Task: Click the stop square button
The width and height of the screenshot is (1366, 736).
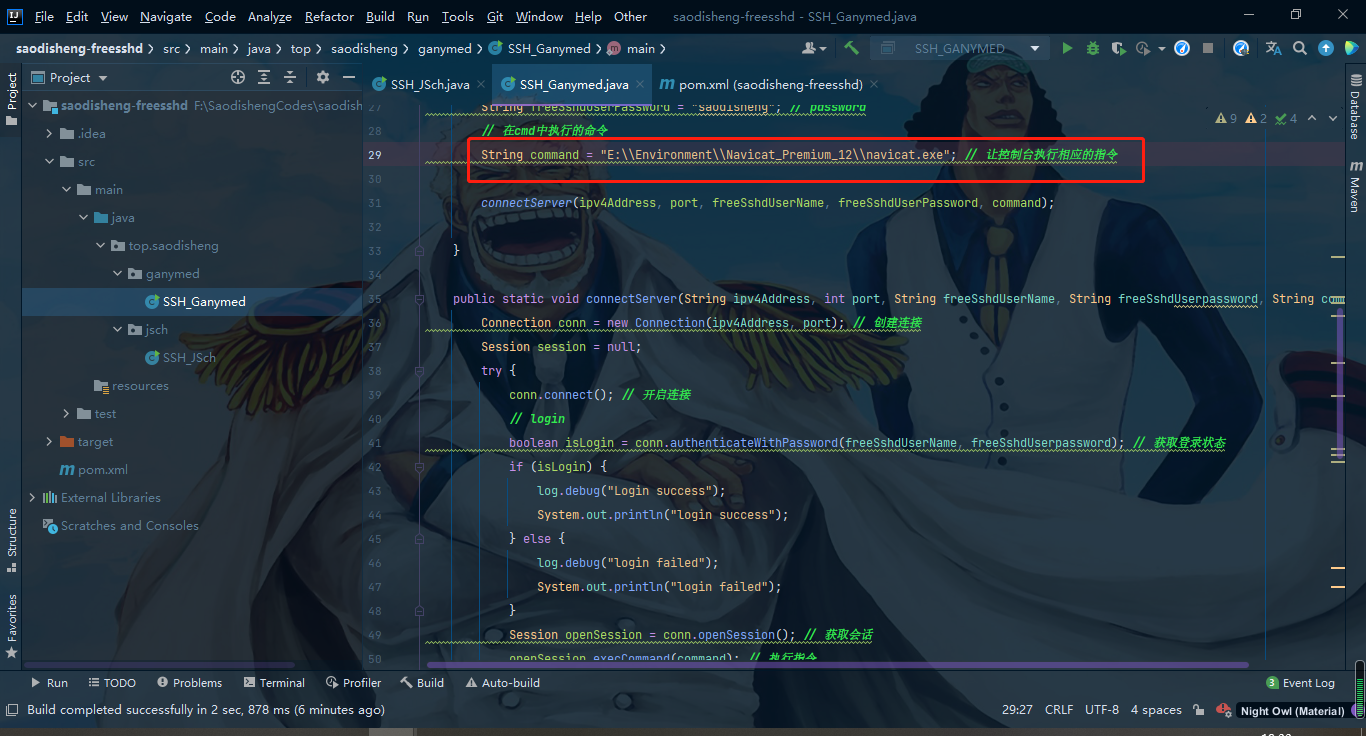Action: click(x=1208, y=48)
